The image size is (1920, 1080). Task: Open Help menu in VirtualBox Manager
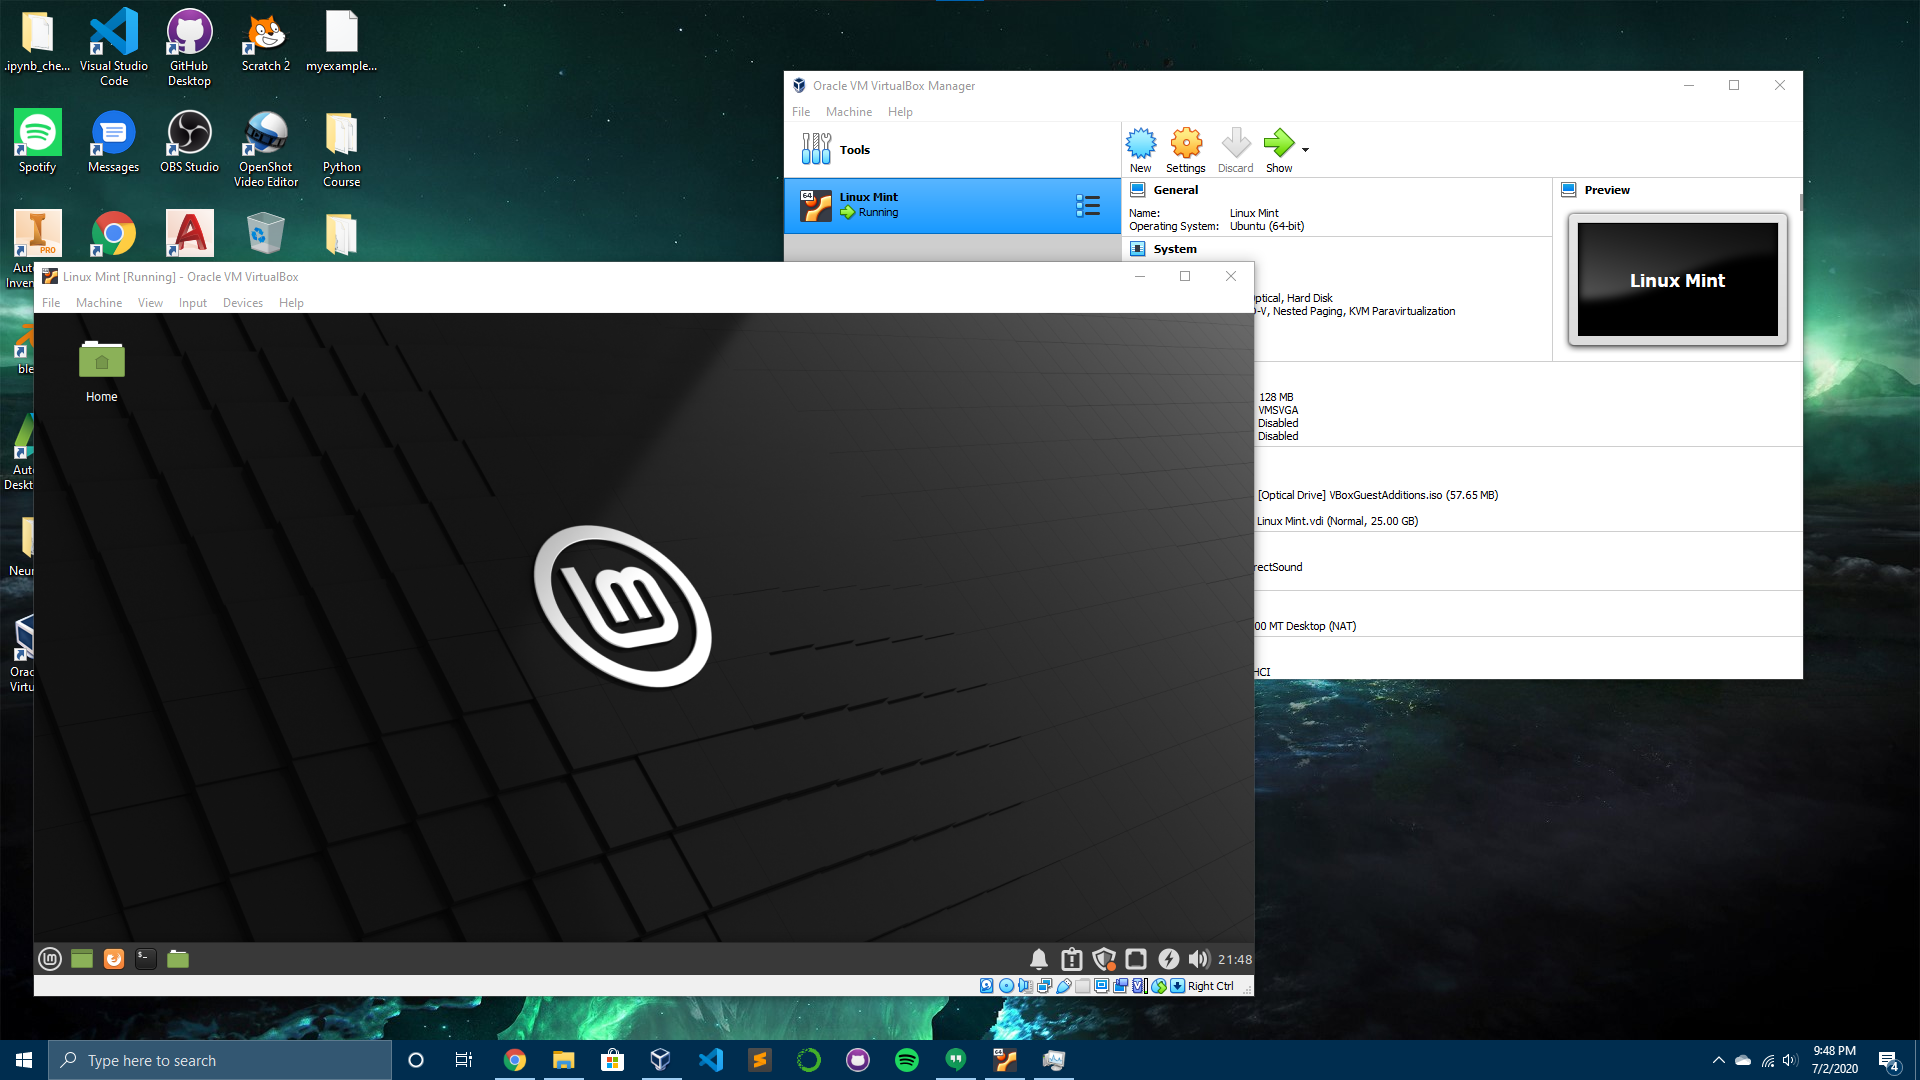(x=900, y=112)
